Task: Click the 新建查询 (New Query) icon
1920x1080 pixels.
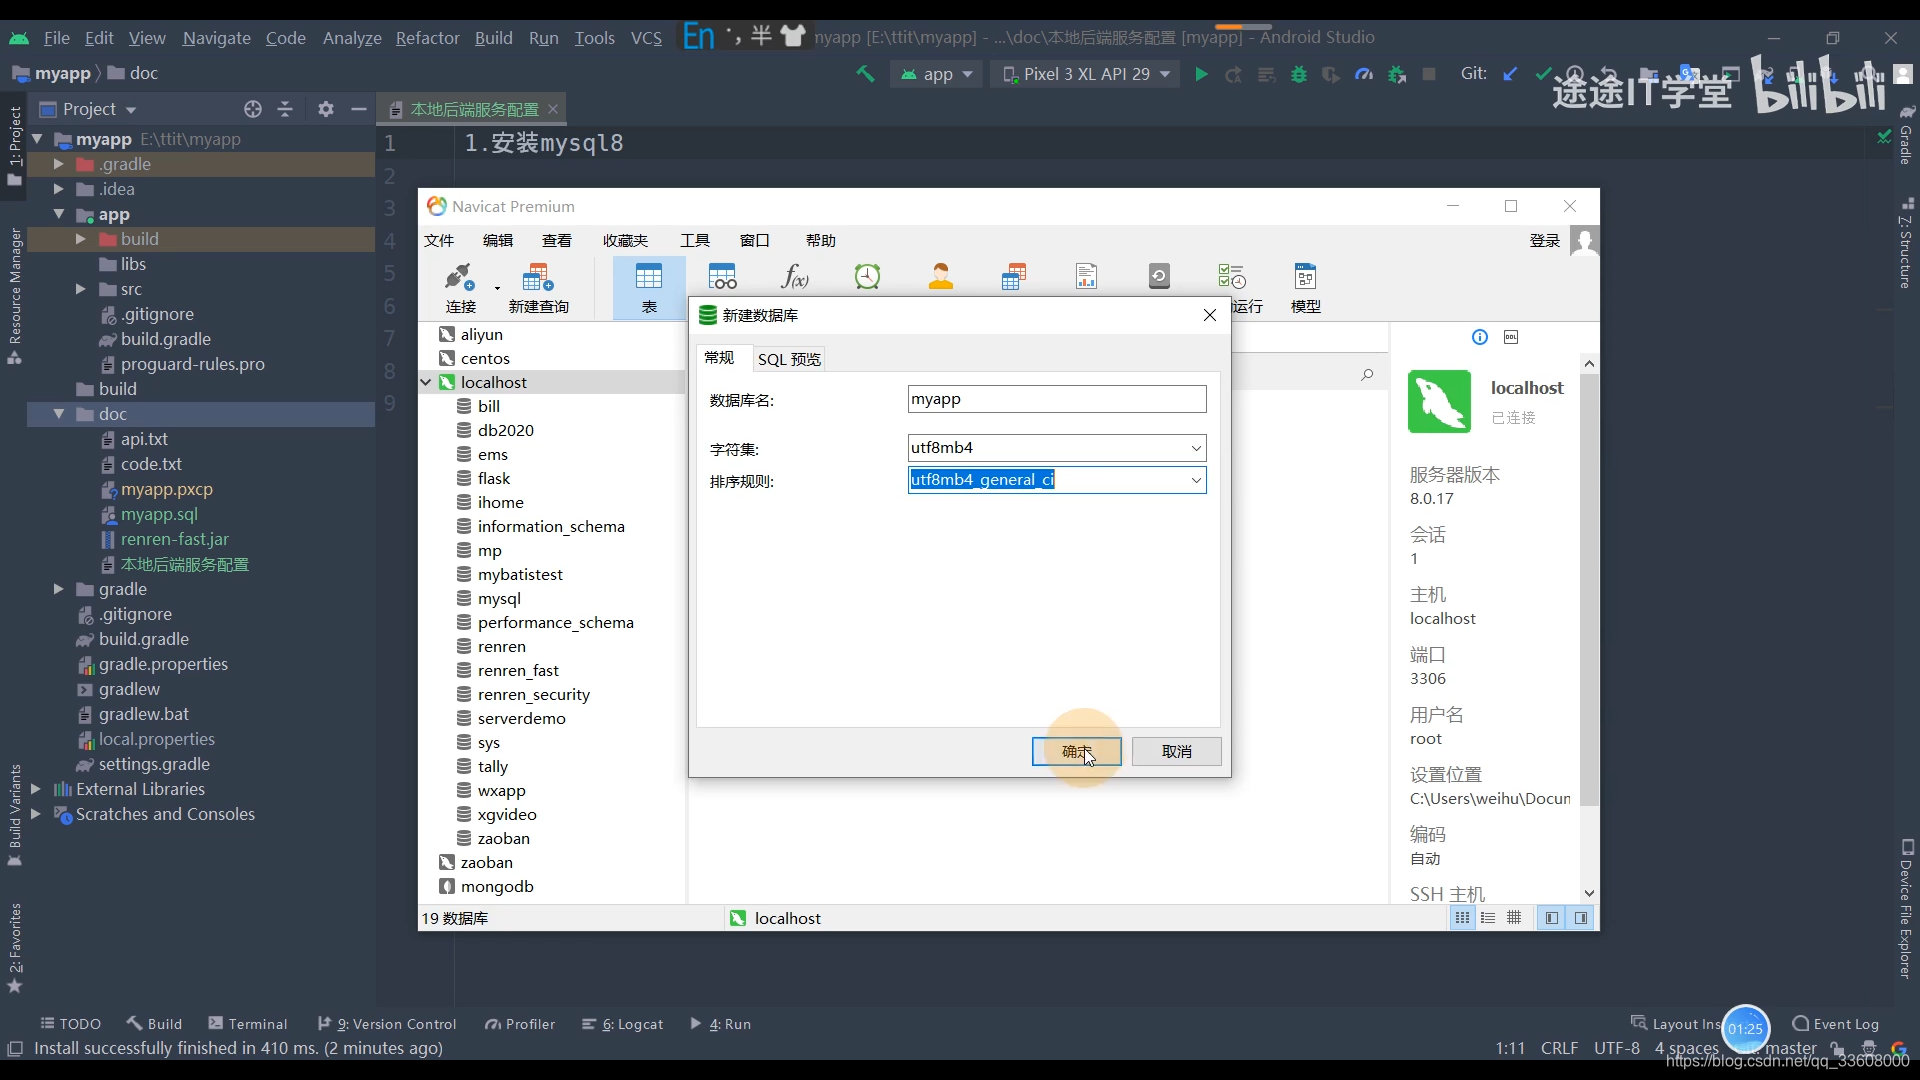Action: (538, 286)
